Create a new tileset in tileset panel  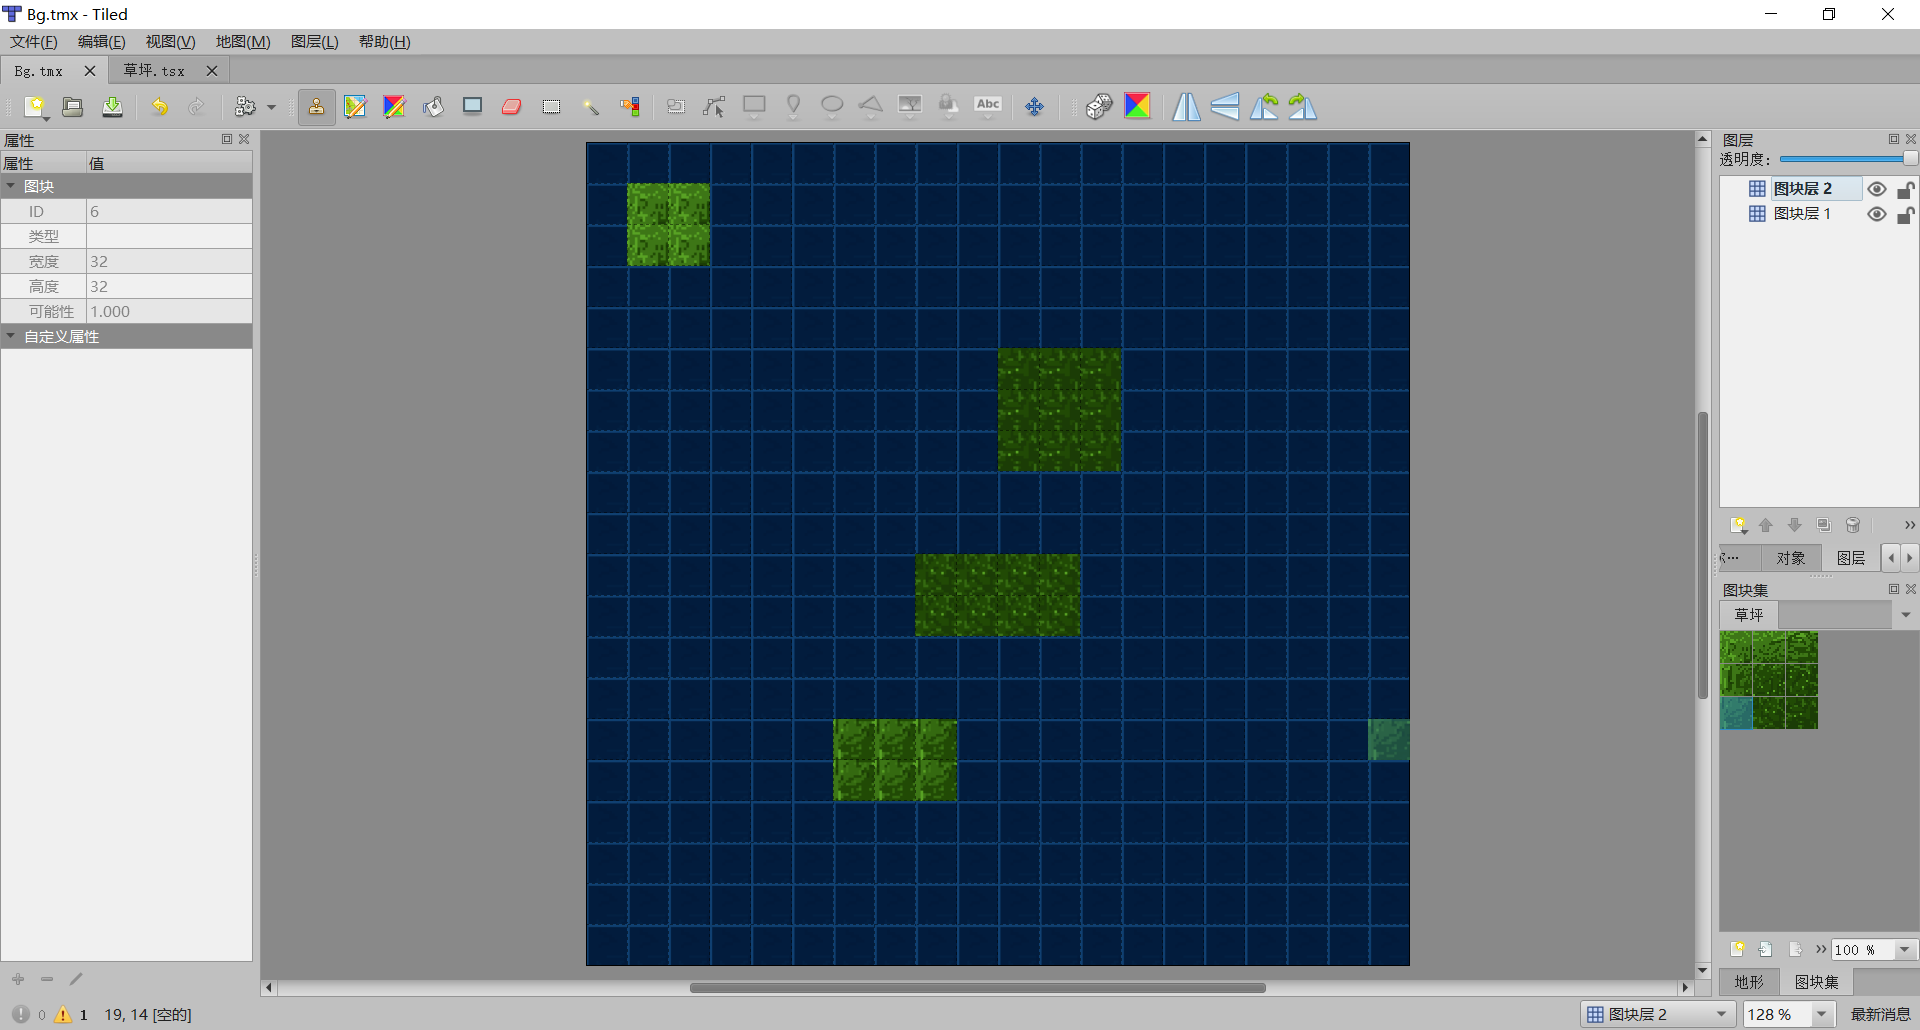pos(1738,949)
